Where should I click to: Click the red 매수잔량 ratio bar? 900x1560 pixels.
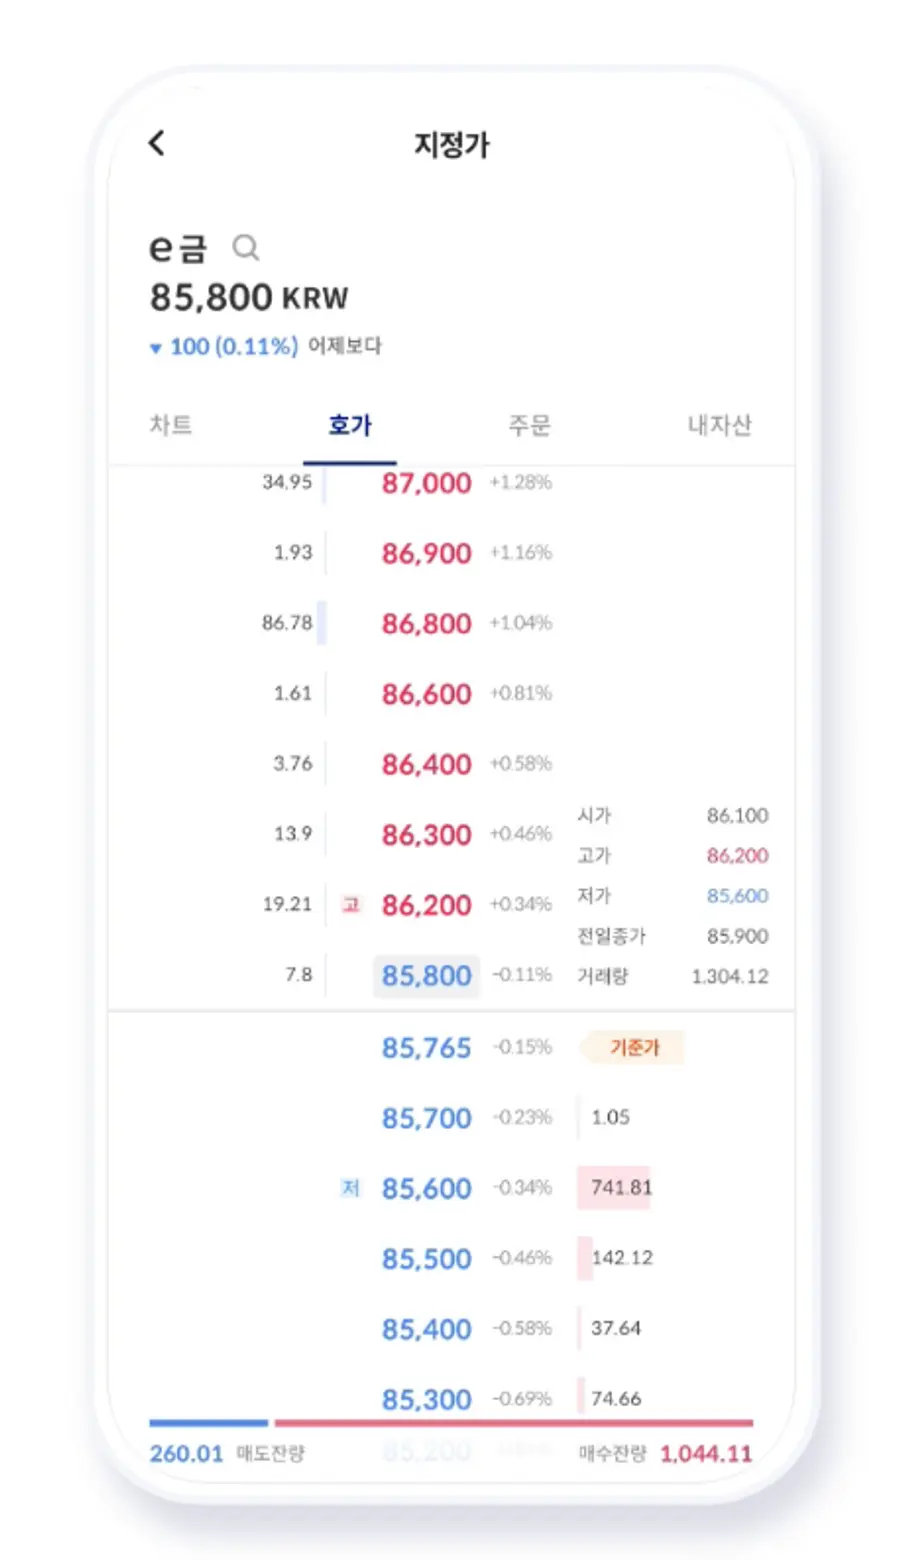coord(513,1423)
